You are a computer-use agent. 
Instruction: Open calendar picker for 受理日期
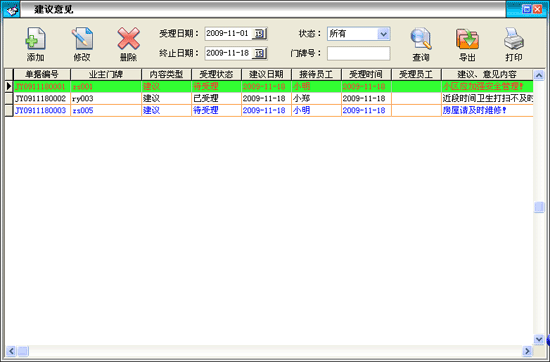(x=260, y=34)
